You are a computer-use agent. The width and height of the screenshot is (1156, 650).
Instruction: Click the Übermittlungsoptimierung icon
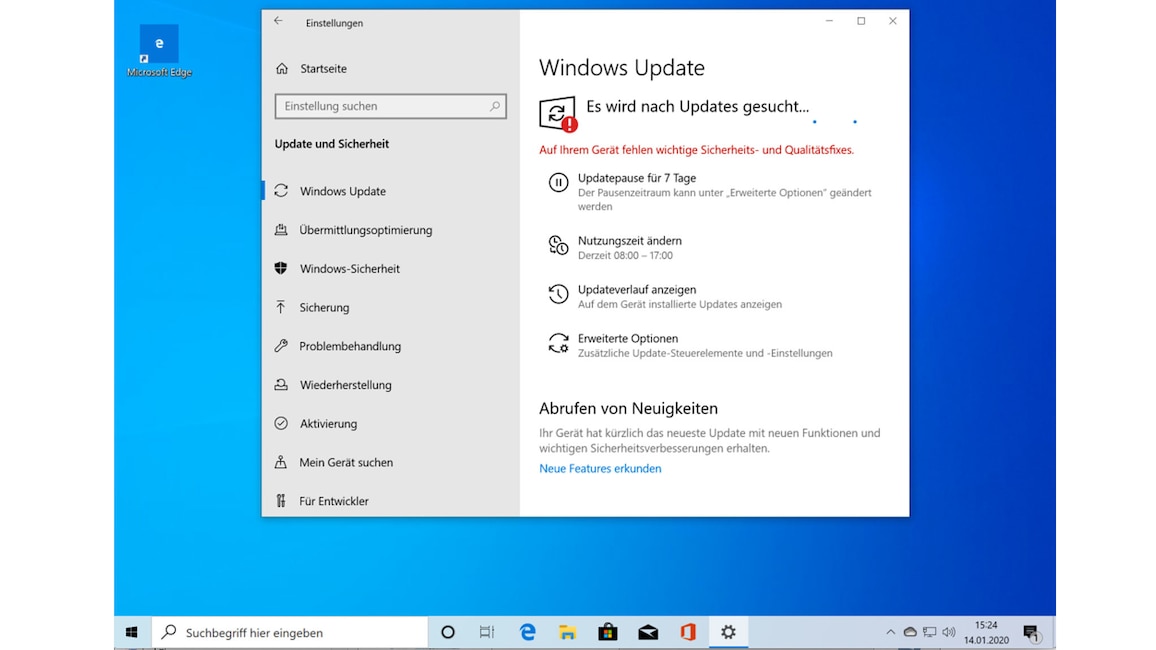coord(281,230)
